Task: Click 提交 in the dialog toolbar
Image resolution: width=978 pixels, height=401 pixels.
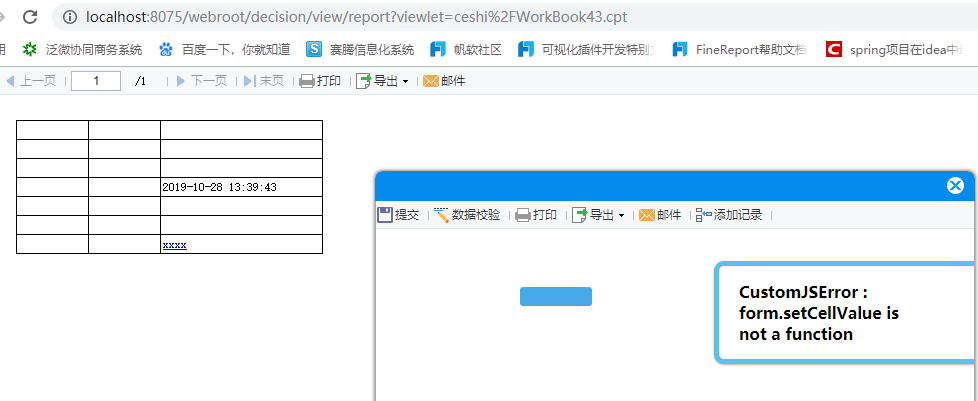Action: [x=399, y=215]
